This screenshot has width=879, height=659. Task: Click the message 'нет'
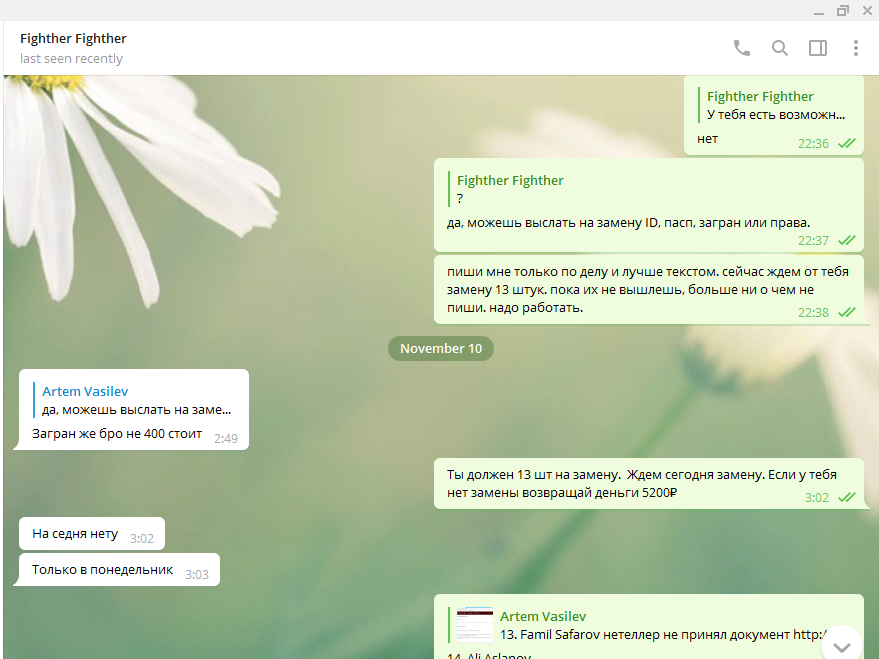[x=707, y=139]
